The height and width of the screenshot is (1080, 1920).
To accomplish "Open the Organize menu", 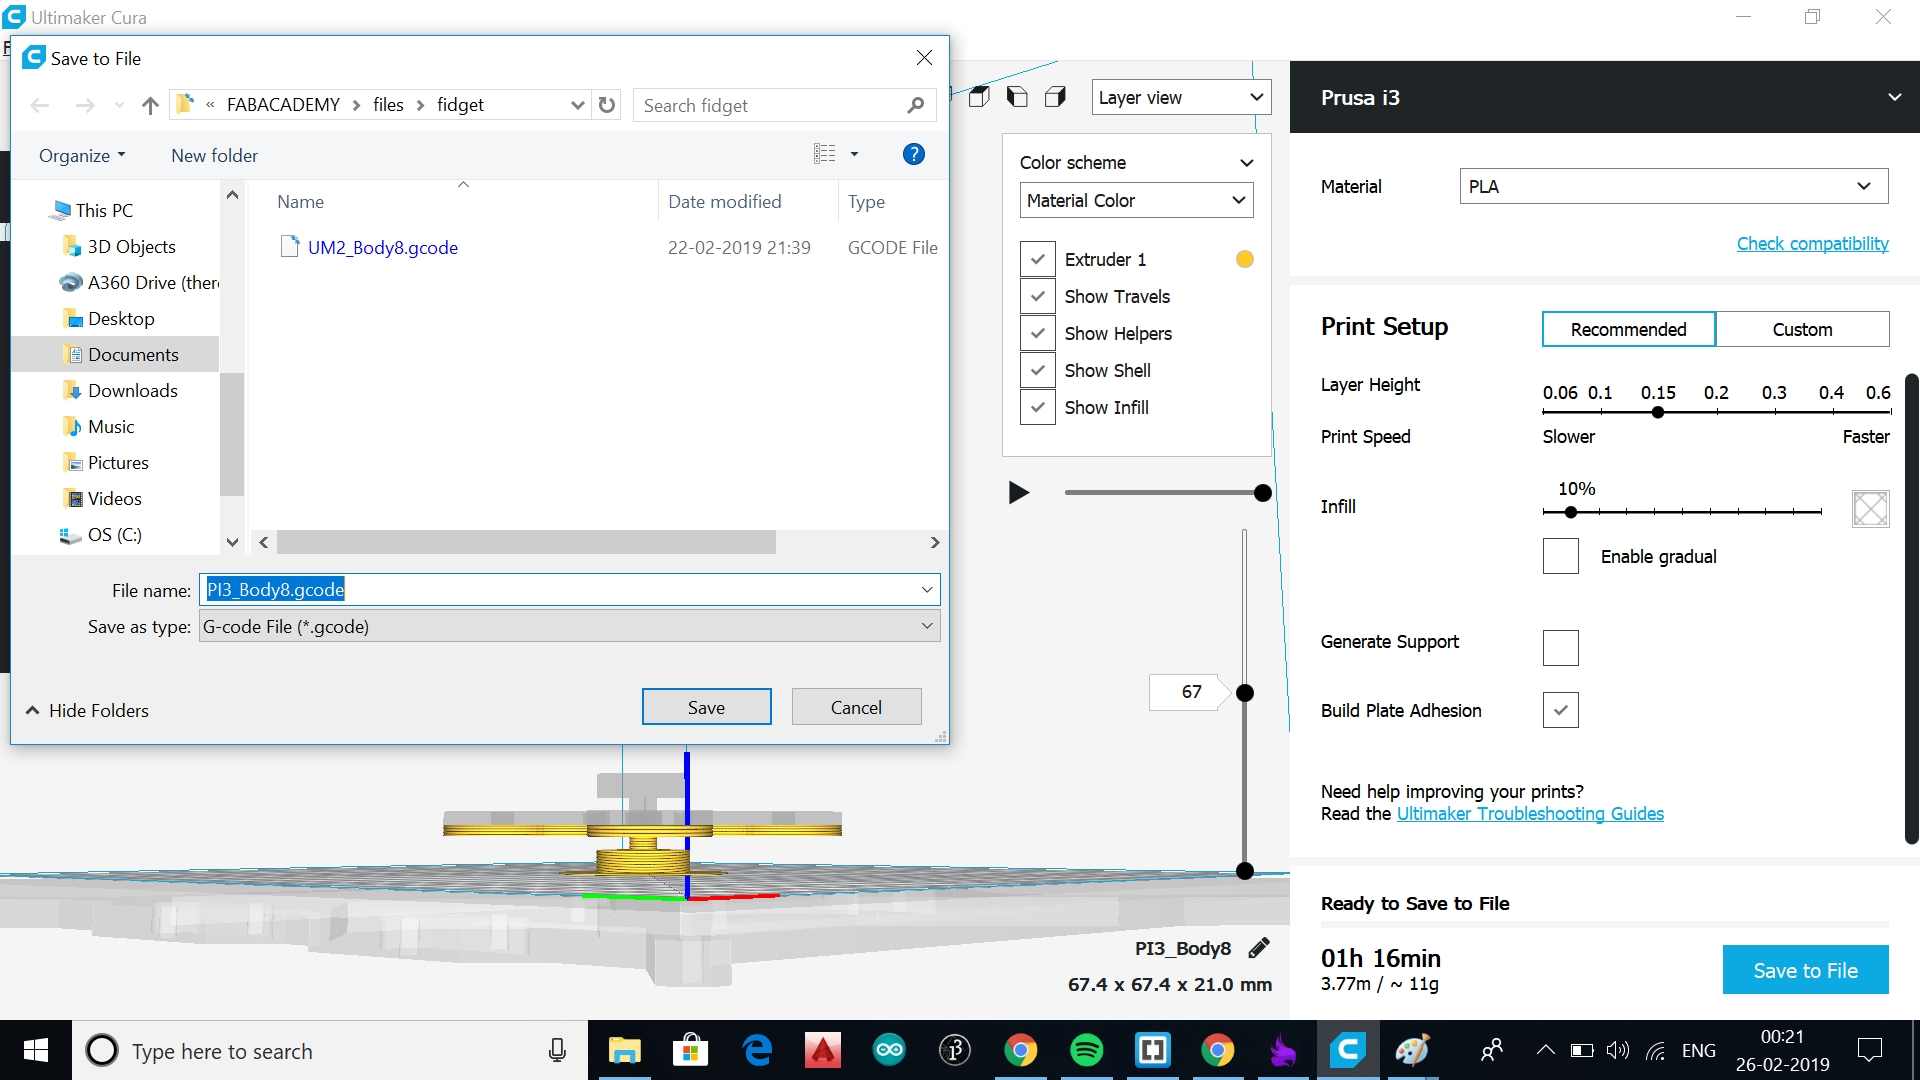I will [x=82, y=155].
